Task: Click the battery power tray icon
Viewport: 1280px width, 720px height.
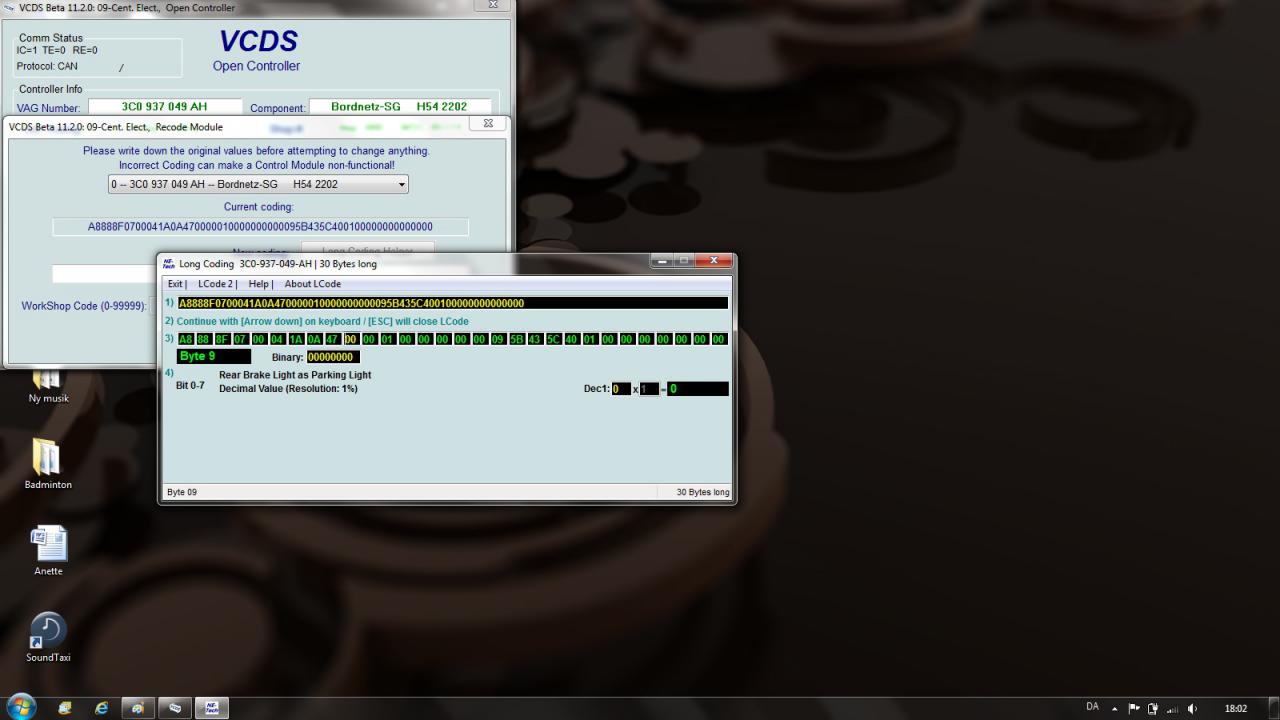Action: tap(1153, 709)
